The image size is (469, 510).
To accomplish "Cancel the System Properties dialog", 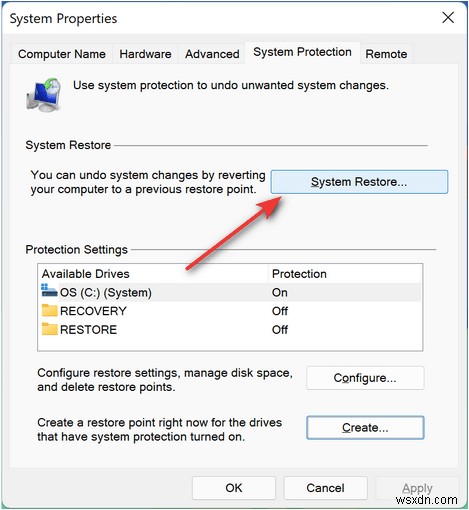I will [x=325, y=488].
